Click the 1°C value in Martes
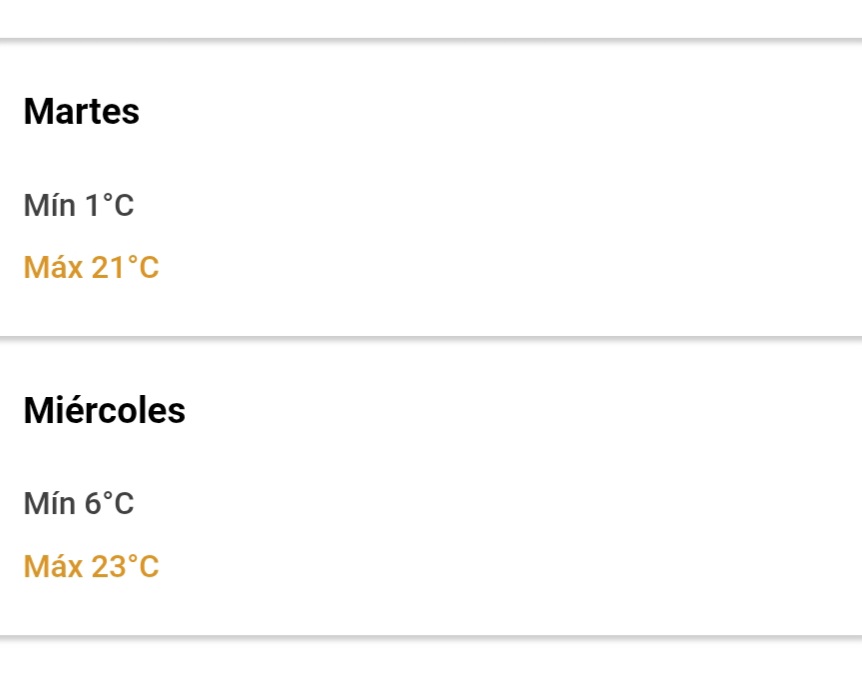Screen dimensions: 862x680 (x=109, y=205)
